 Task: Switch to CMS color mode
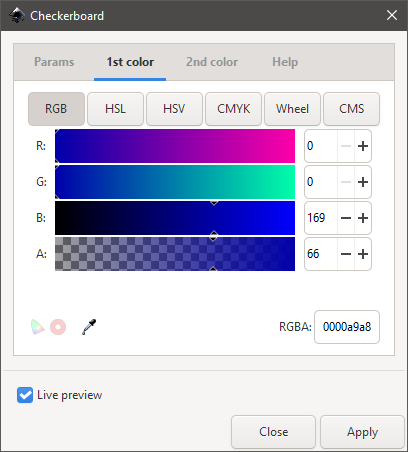(x=351, y=109)
